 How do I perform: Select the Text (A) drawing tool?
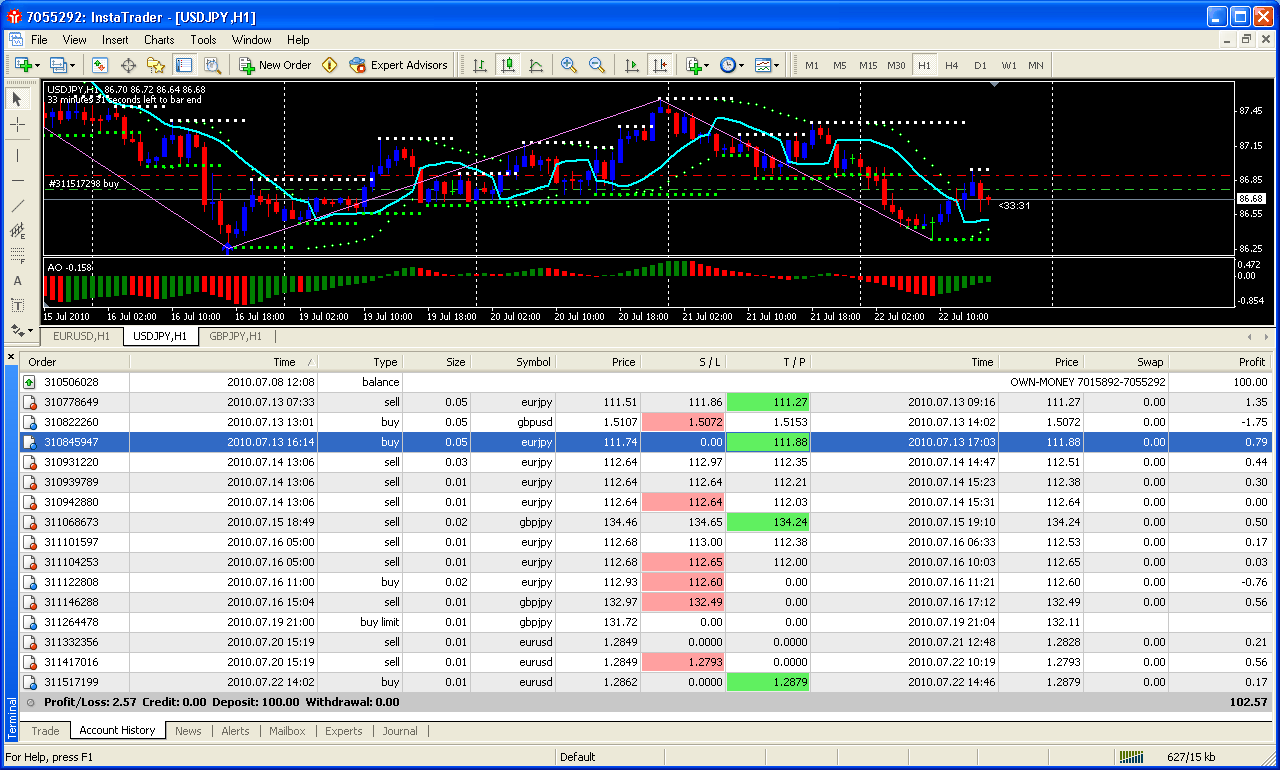tap(18, 281)
